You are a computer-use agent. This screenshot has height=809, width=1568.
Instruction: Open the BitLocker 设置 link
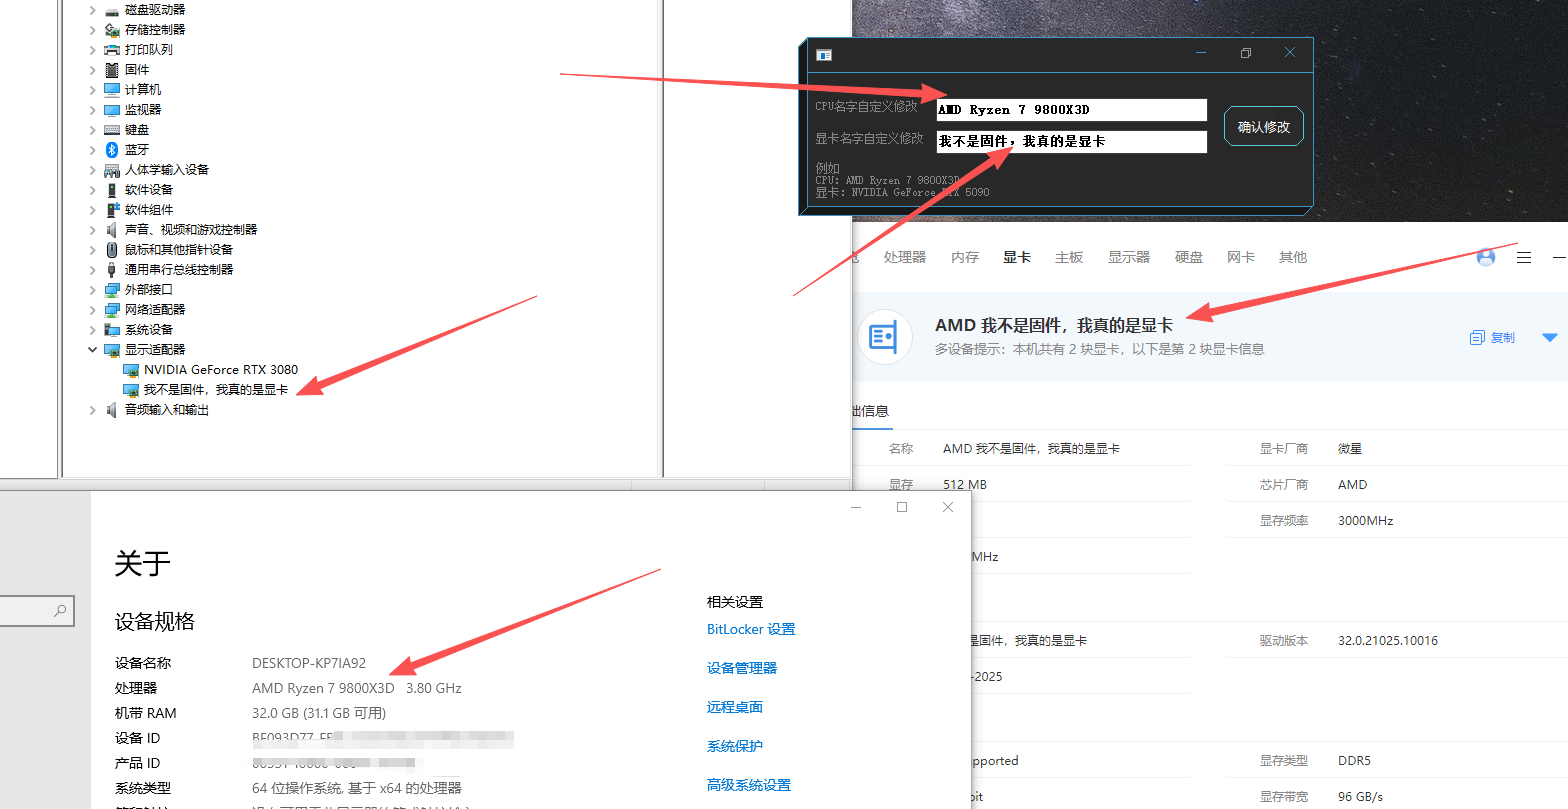coord(751,629)
